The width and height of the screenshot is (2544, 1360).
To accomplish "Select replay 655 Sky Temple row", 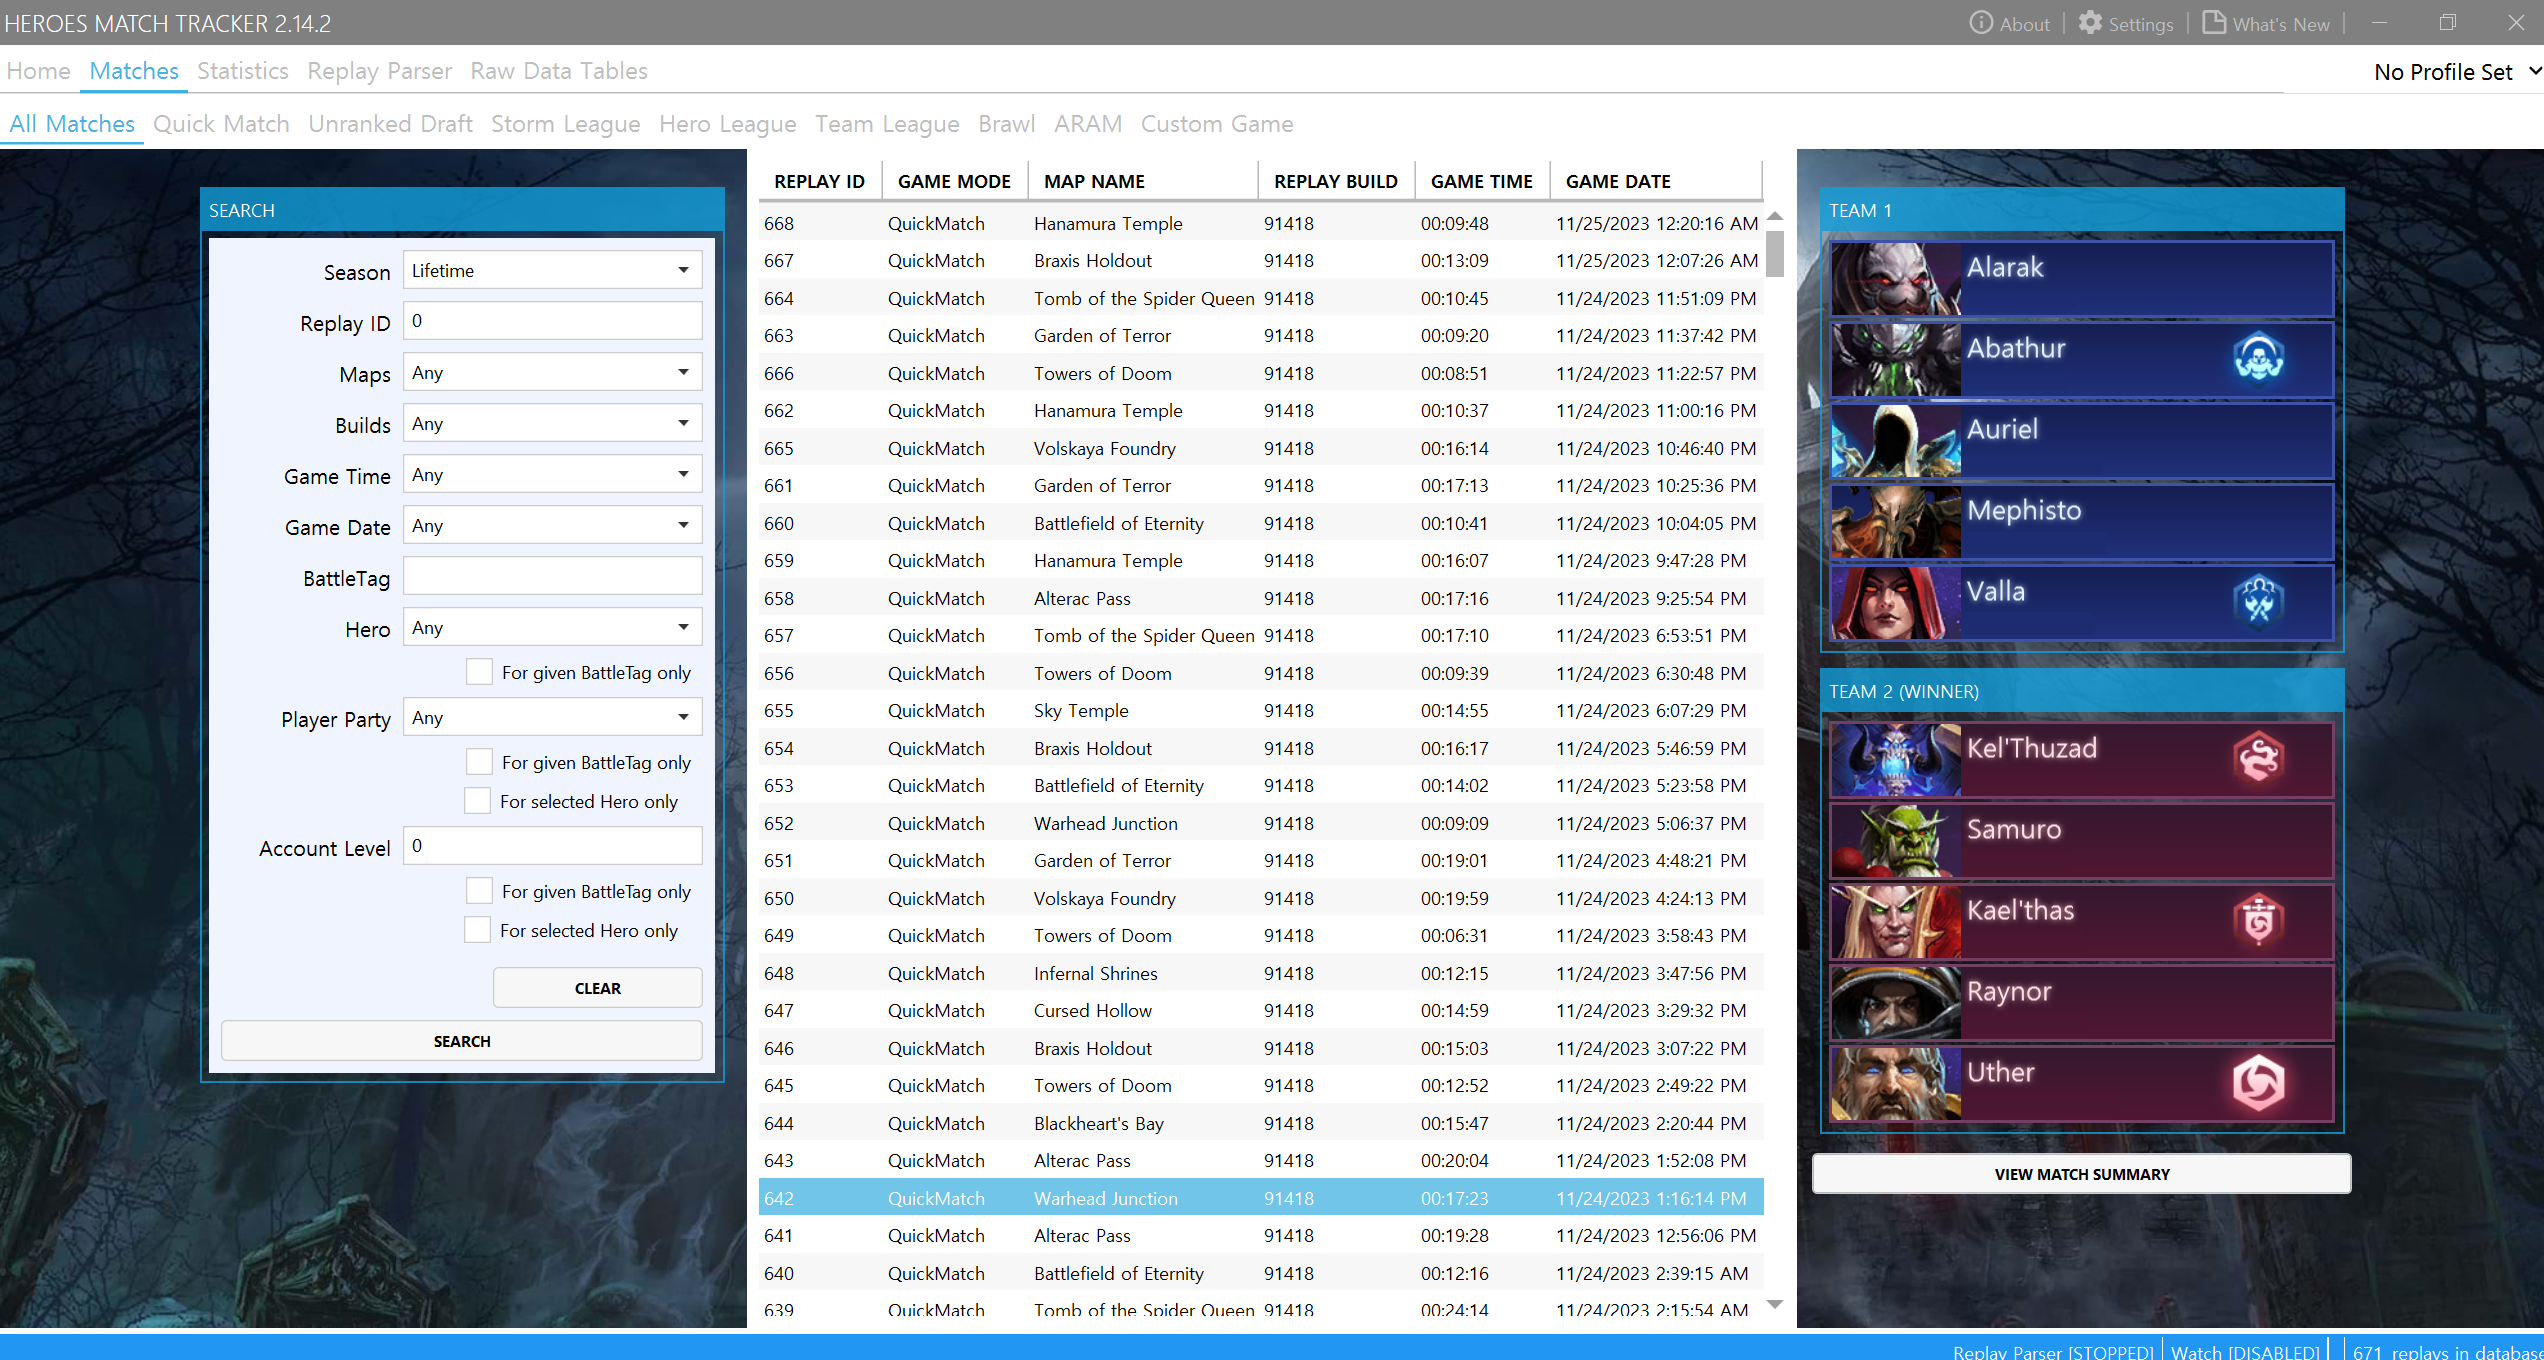I will 1260,710.
